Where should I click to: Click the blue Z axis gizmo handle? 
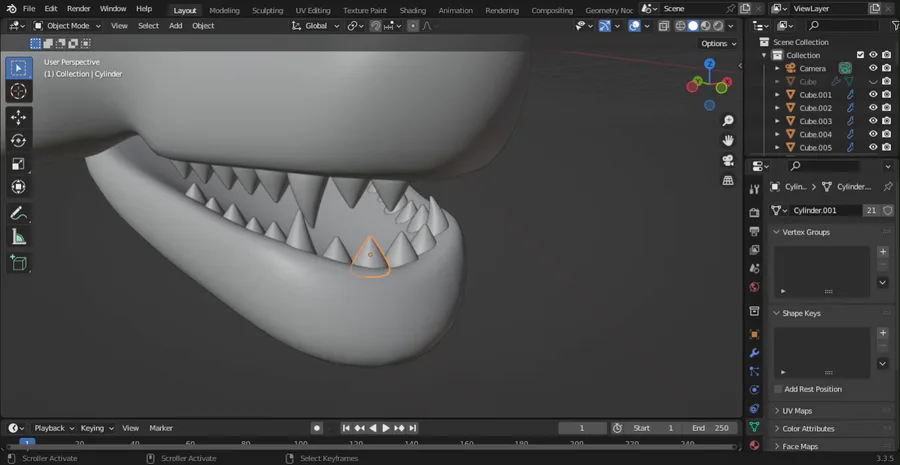tap(710, 64)
